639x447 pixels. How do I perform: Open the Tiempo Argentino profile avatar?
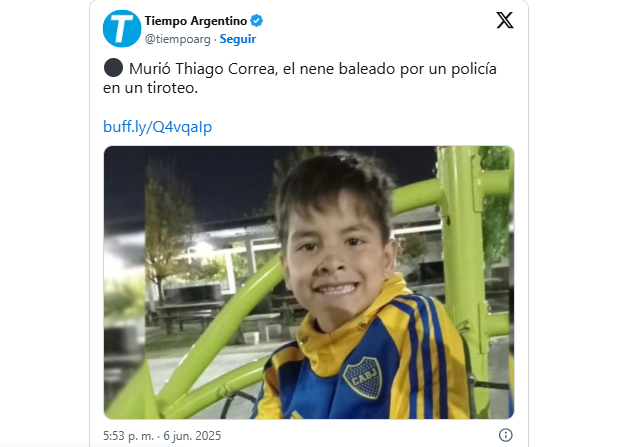(x=122, y=29)
